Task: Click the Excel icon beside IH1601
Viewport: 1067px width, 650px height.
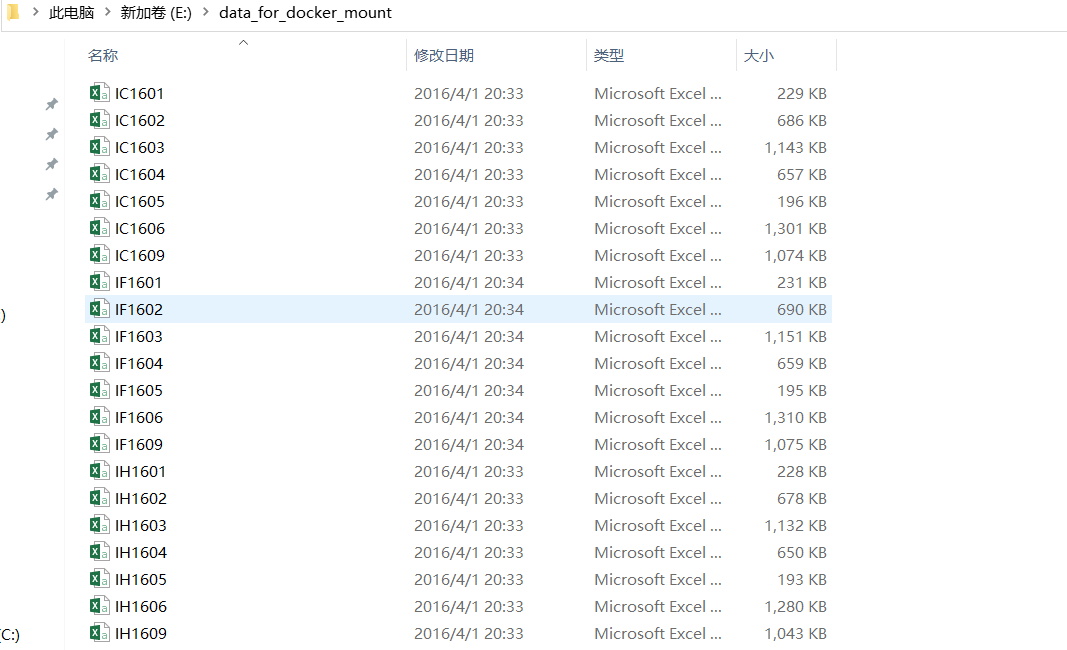Action: coord(98,471)
